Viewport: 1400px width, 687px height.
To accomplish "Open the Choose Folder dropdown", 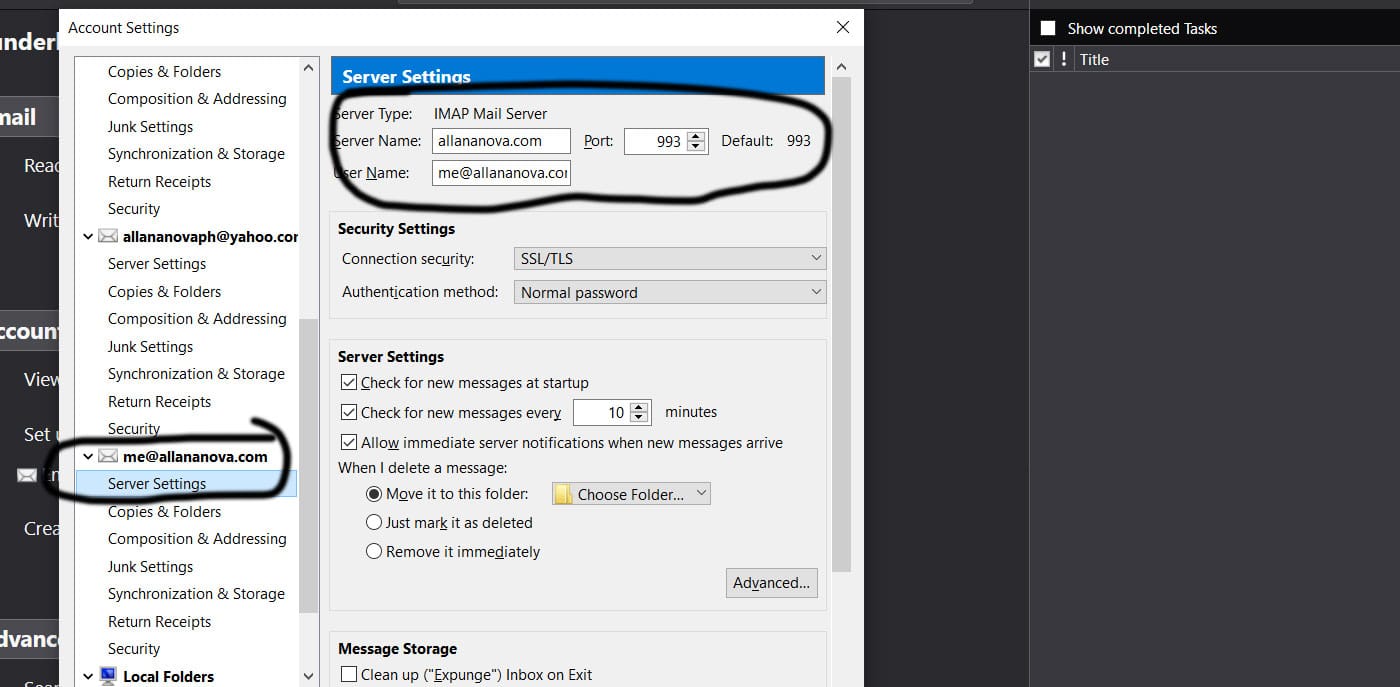I will (631, 494).
